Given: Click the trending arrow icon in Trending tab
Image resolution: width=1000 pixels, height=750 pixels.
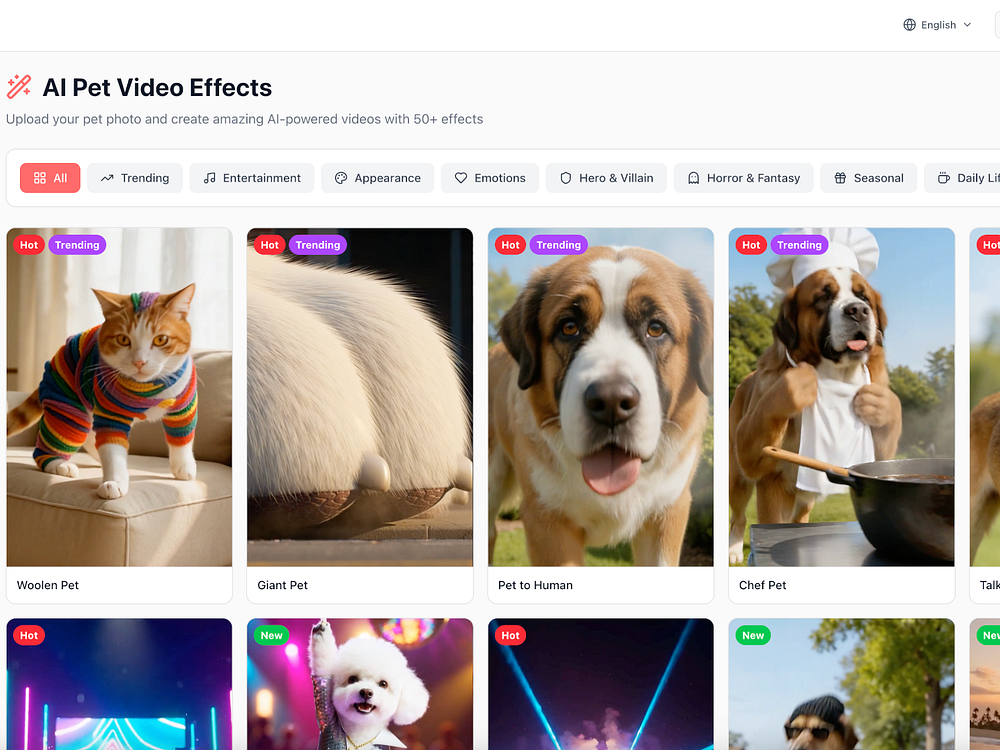Looking at the screenshot, I should [x=107, y=178].
